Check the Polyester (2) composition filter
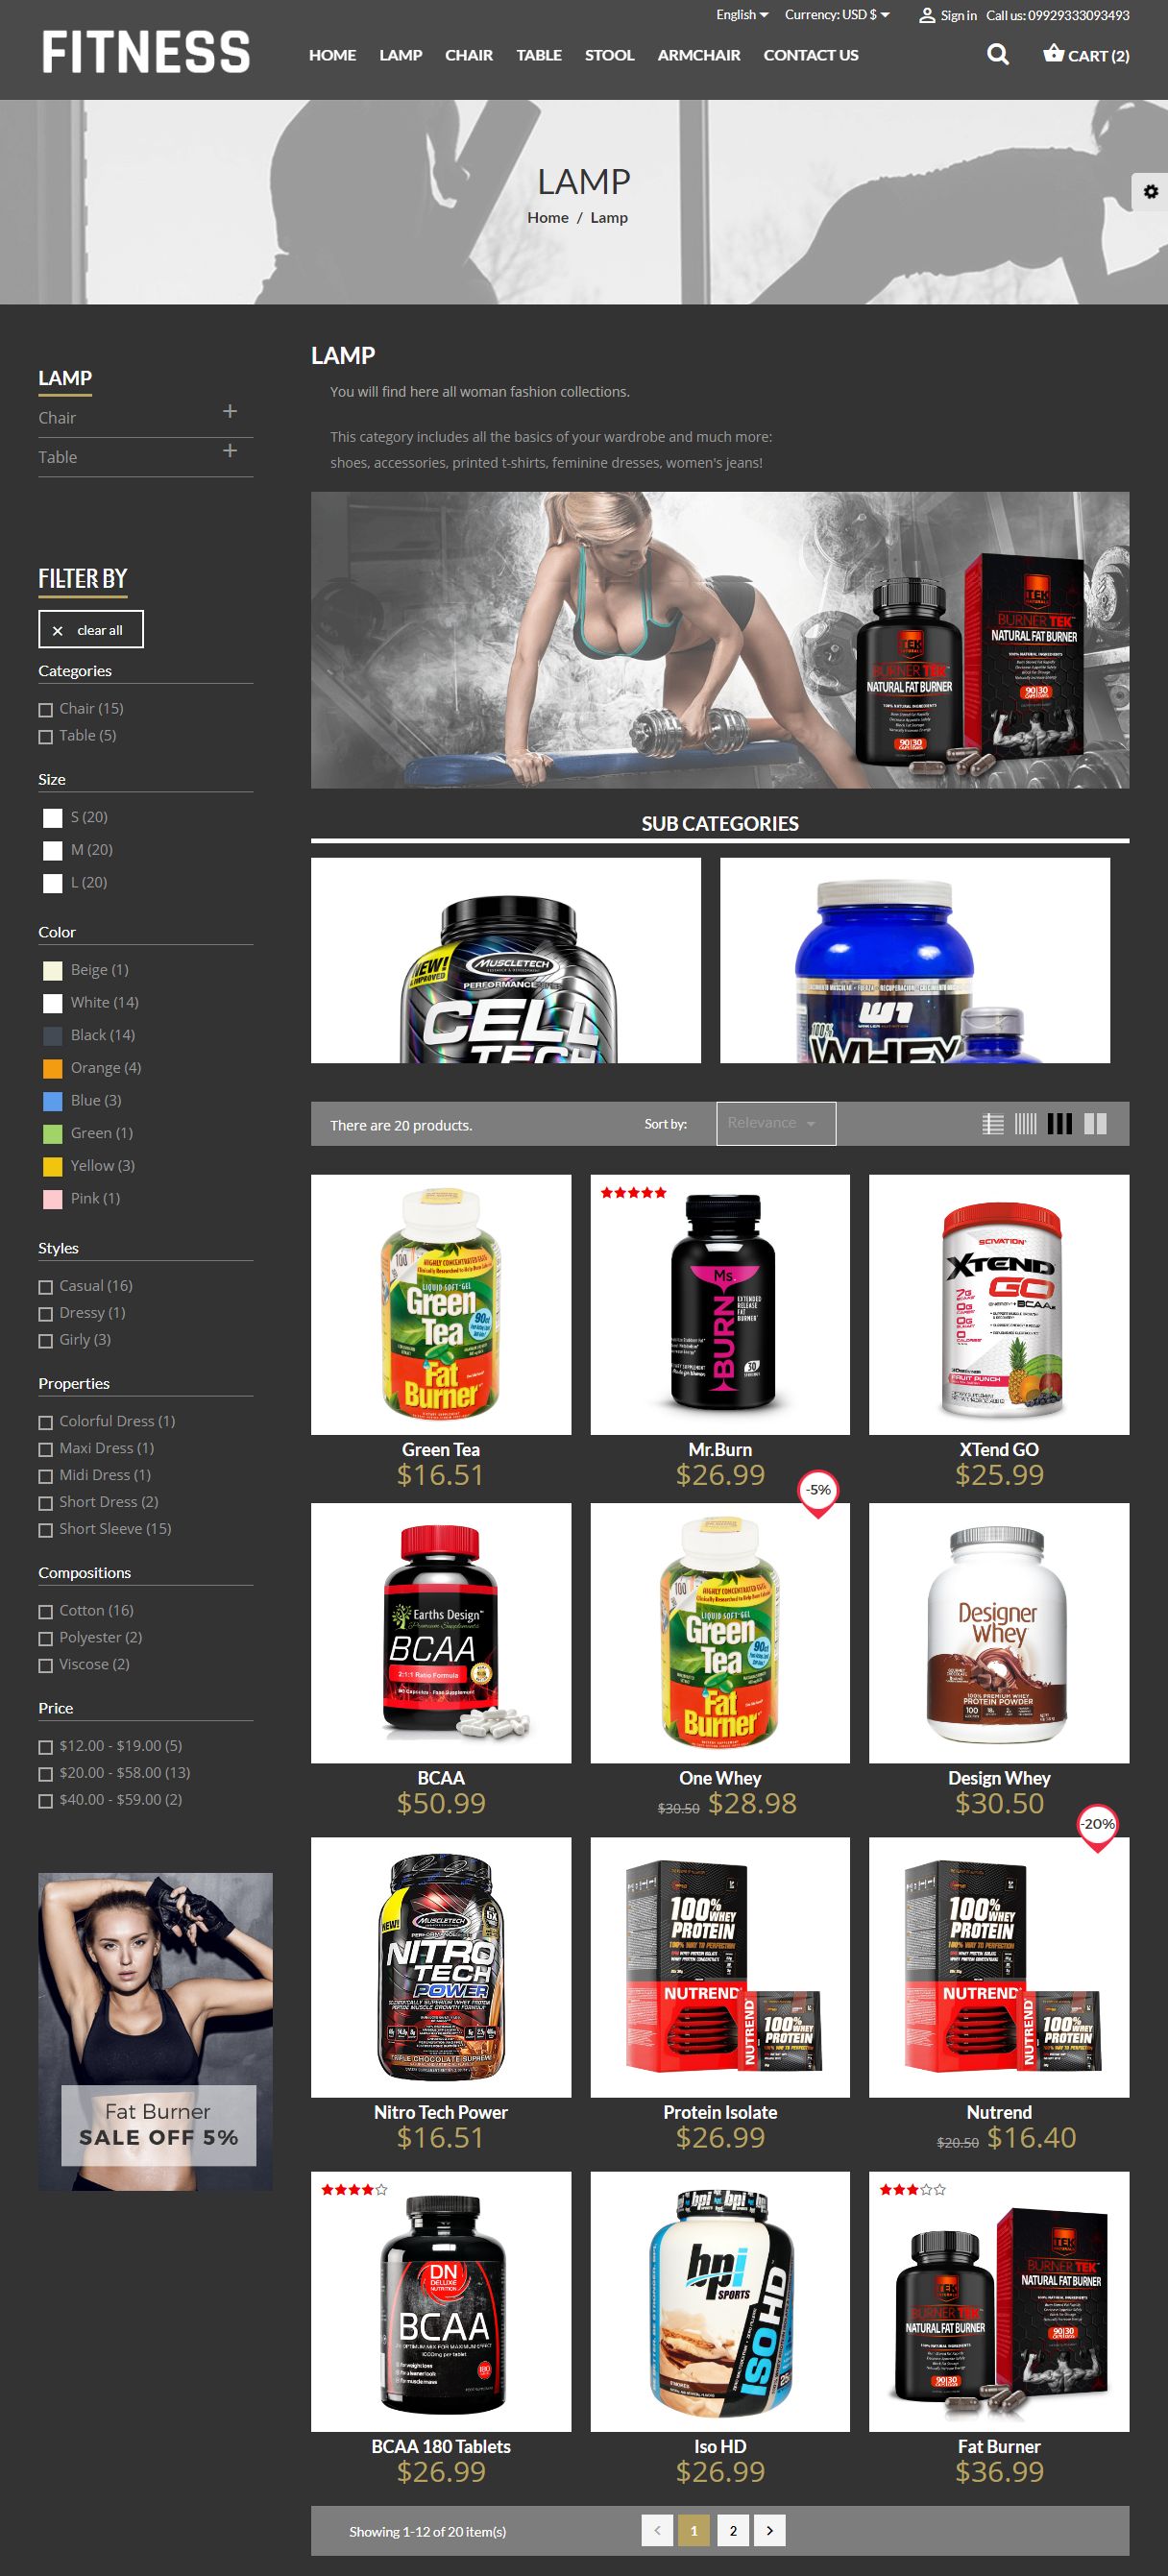Image resolution: width=1168 pixels, height=2576 pixels. 45,1639
